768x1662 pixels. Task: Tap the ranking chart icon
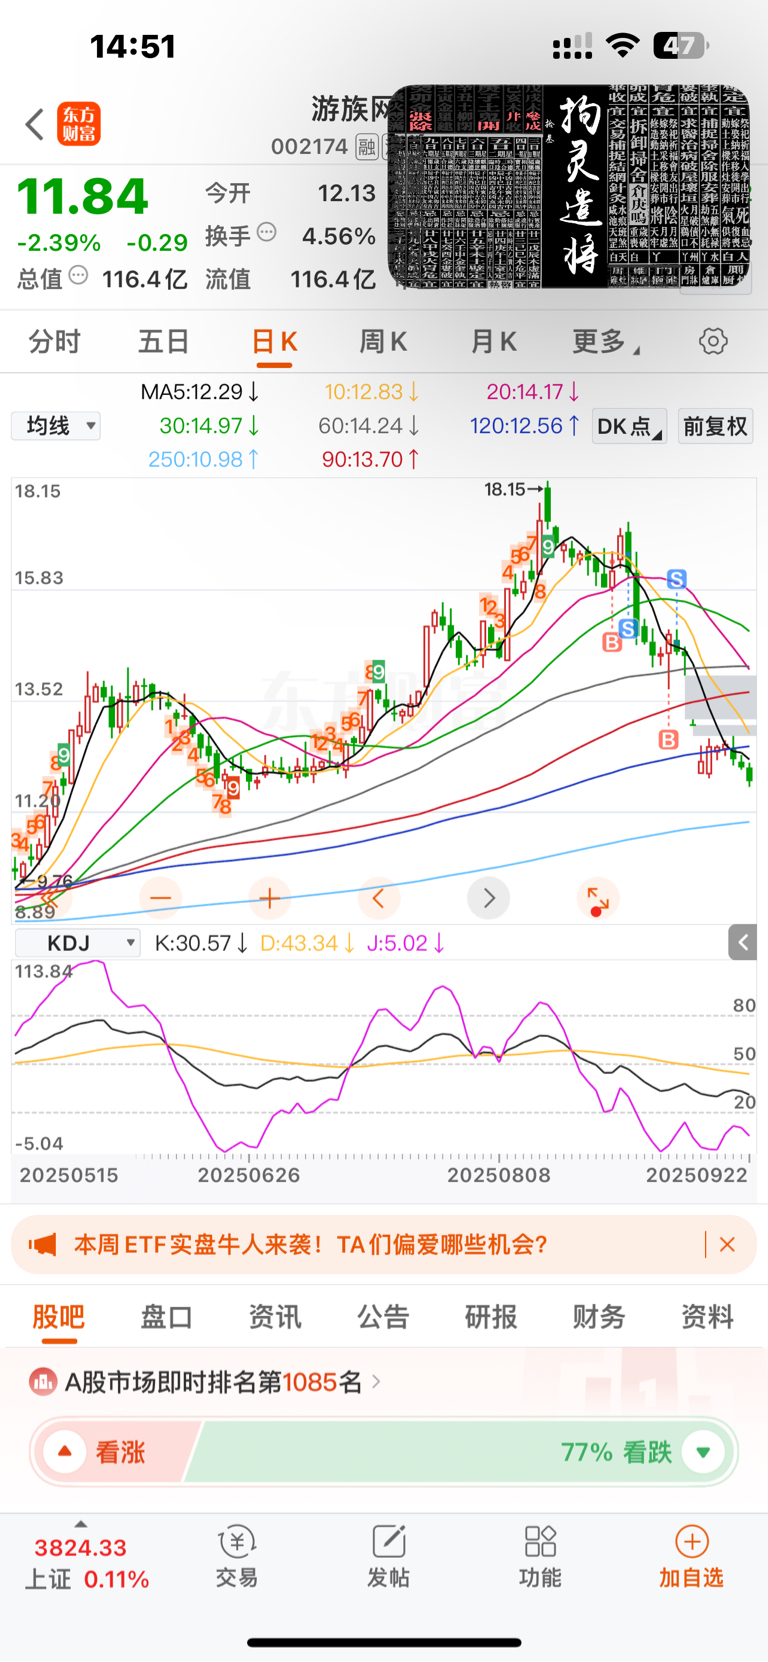click(42, 1382)
